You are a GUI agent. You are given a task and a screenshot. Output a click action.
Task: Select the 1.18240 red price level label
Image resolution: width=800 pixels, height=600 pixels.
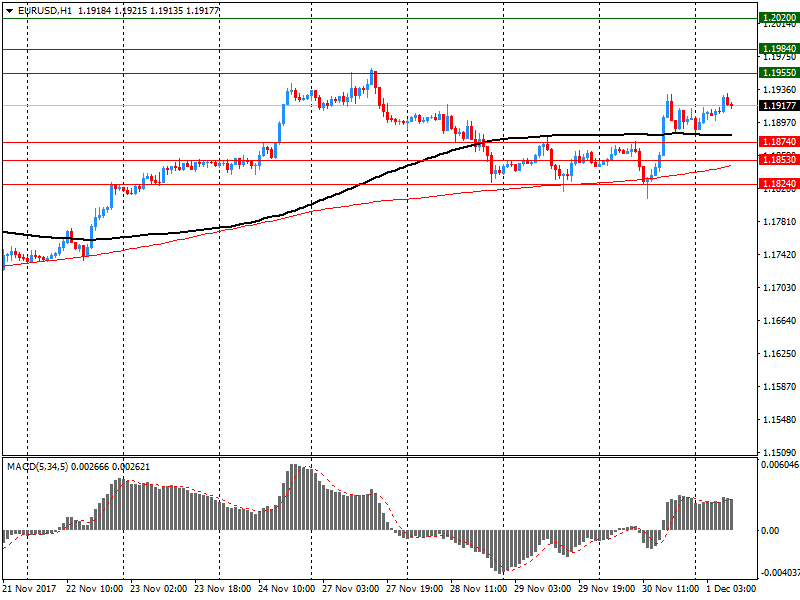tap(779, 184)
